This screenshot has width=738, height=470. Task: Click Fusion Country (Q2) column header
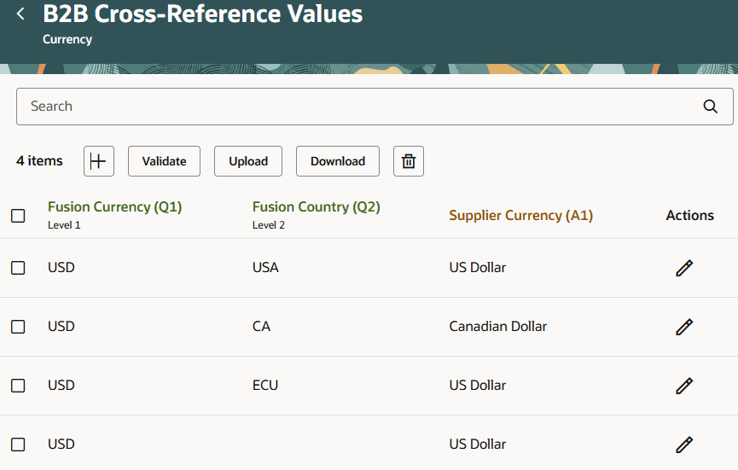pyautogui.click(x=316, y=208)
